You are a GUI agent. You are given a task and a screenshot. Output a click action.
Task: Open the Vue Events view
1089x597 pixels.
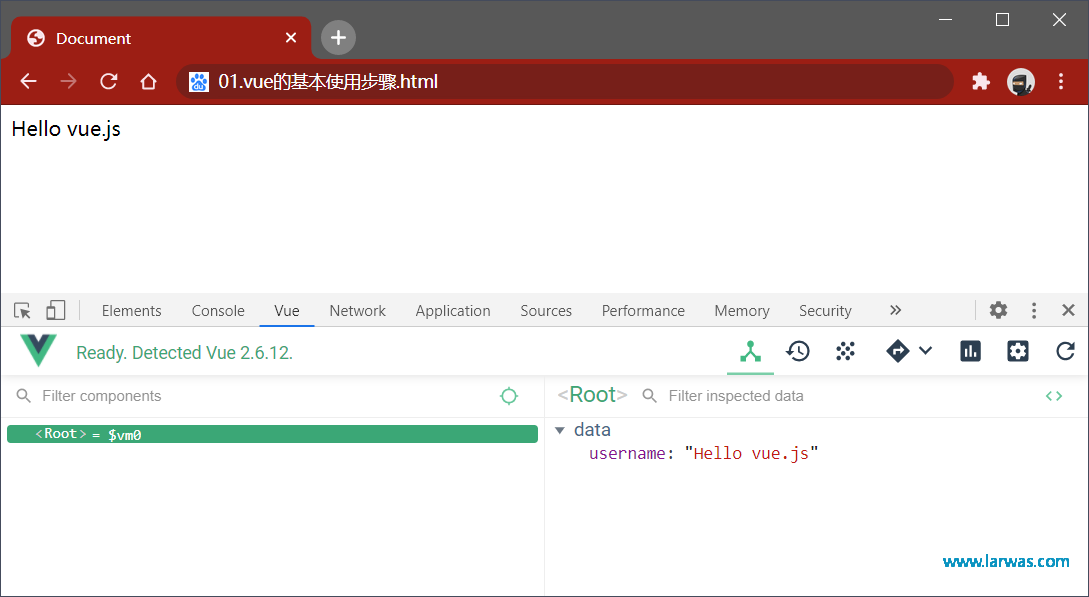tap(845, 351)
